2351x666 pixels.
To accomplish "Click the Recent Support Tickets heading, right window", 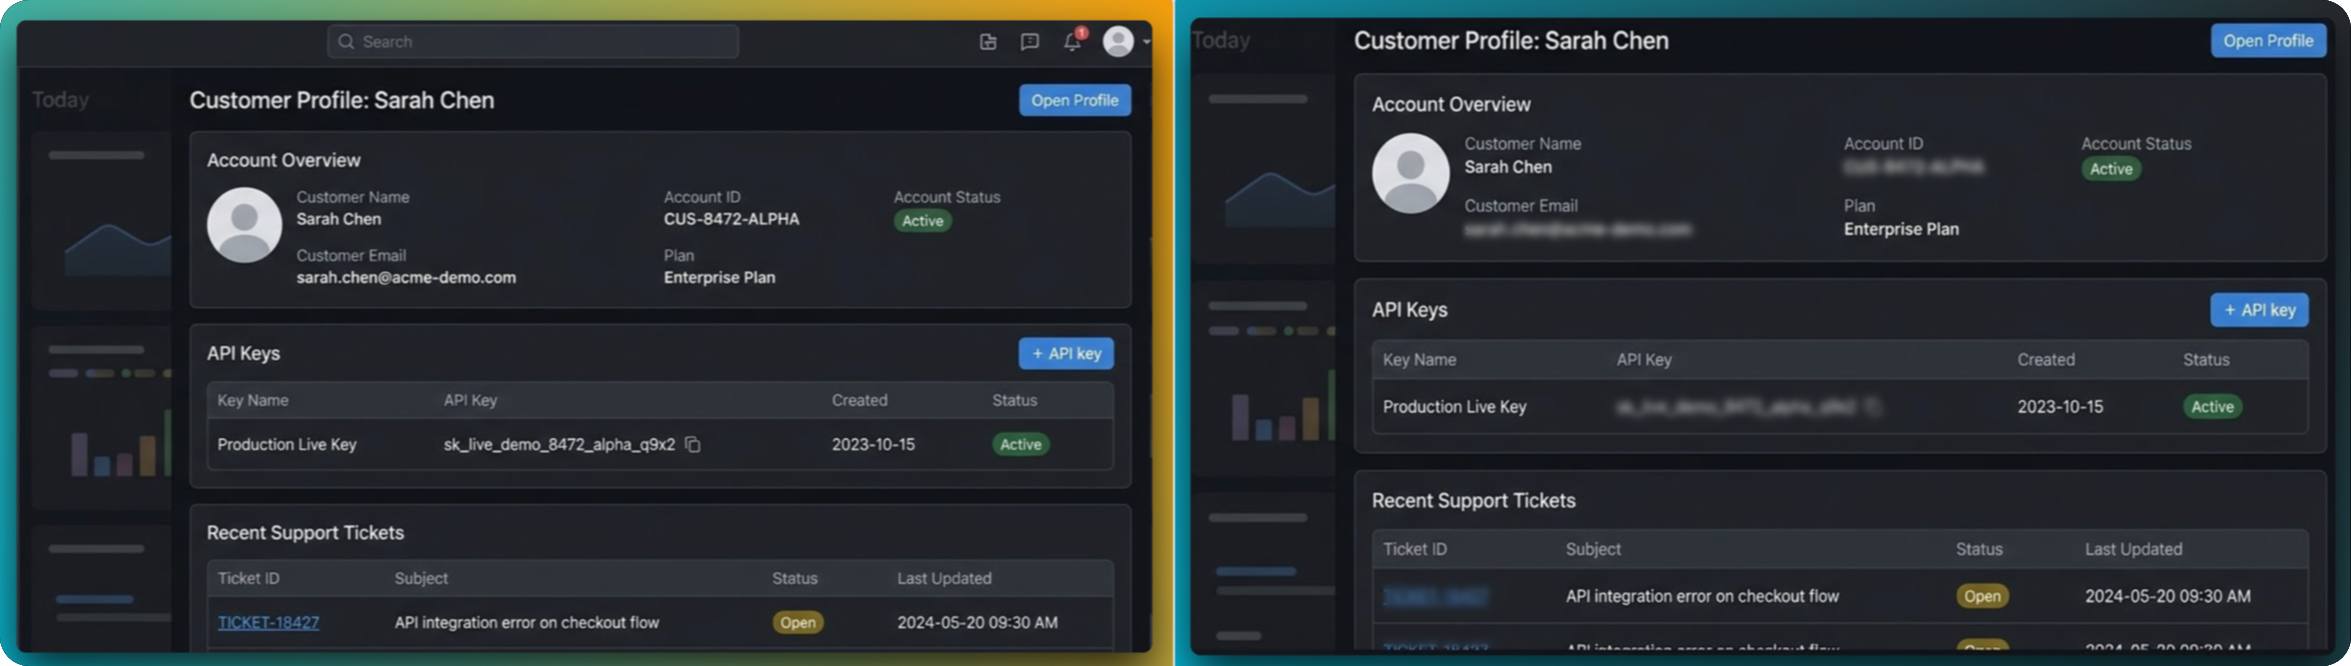I will click(x=1473, y=501).
